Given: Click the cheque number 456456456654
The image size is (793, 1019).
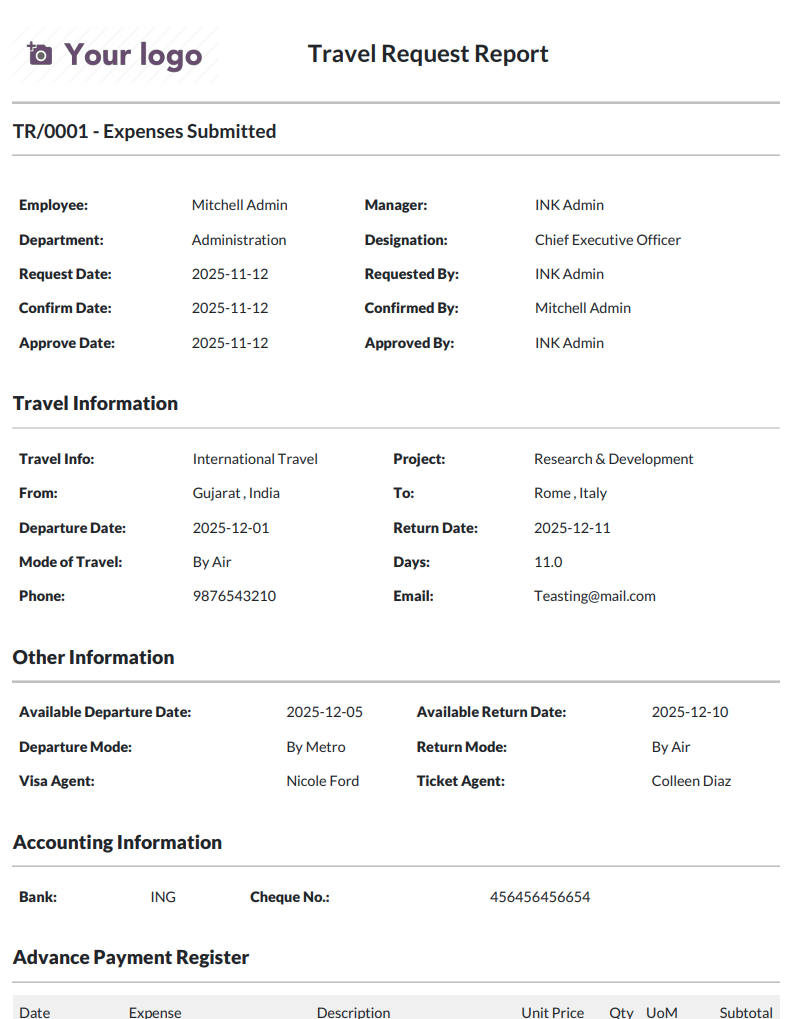Looking at the screenshot, I should (x=540, y=897).
